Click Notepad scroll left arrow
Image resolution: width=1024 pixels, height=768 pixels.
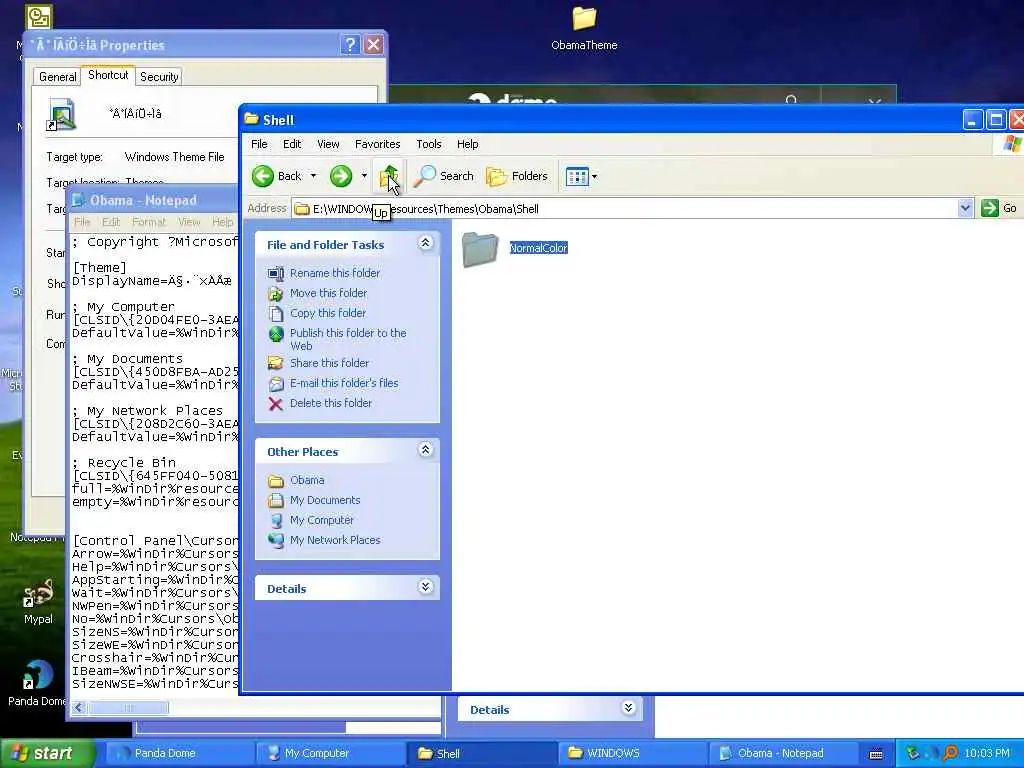79,708
